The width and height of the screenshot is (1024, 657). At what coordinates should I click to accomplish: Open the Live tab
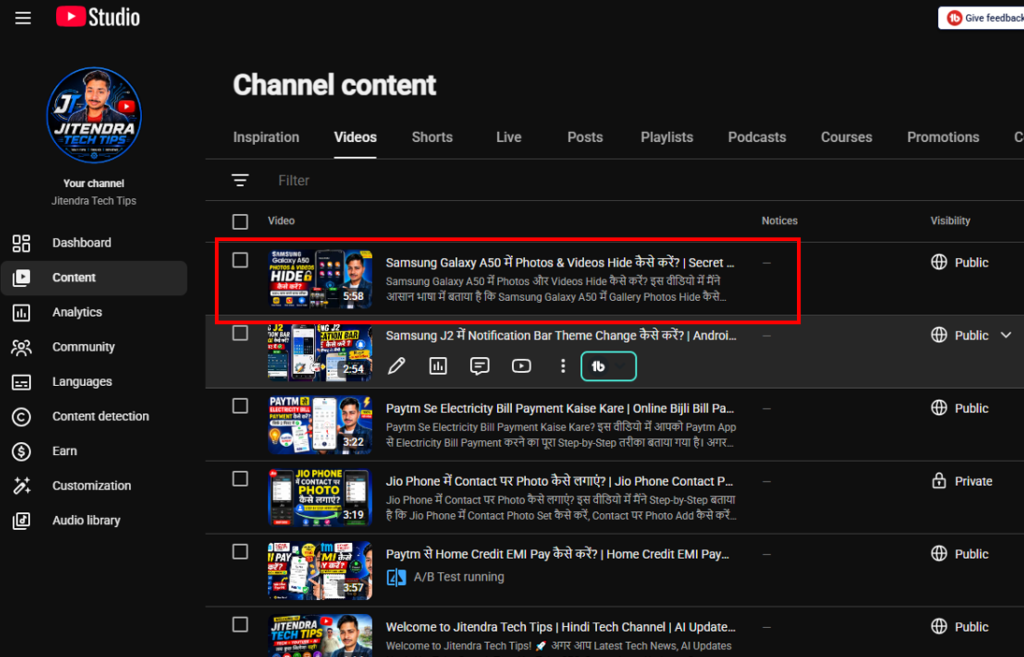(508, 137)
